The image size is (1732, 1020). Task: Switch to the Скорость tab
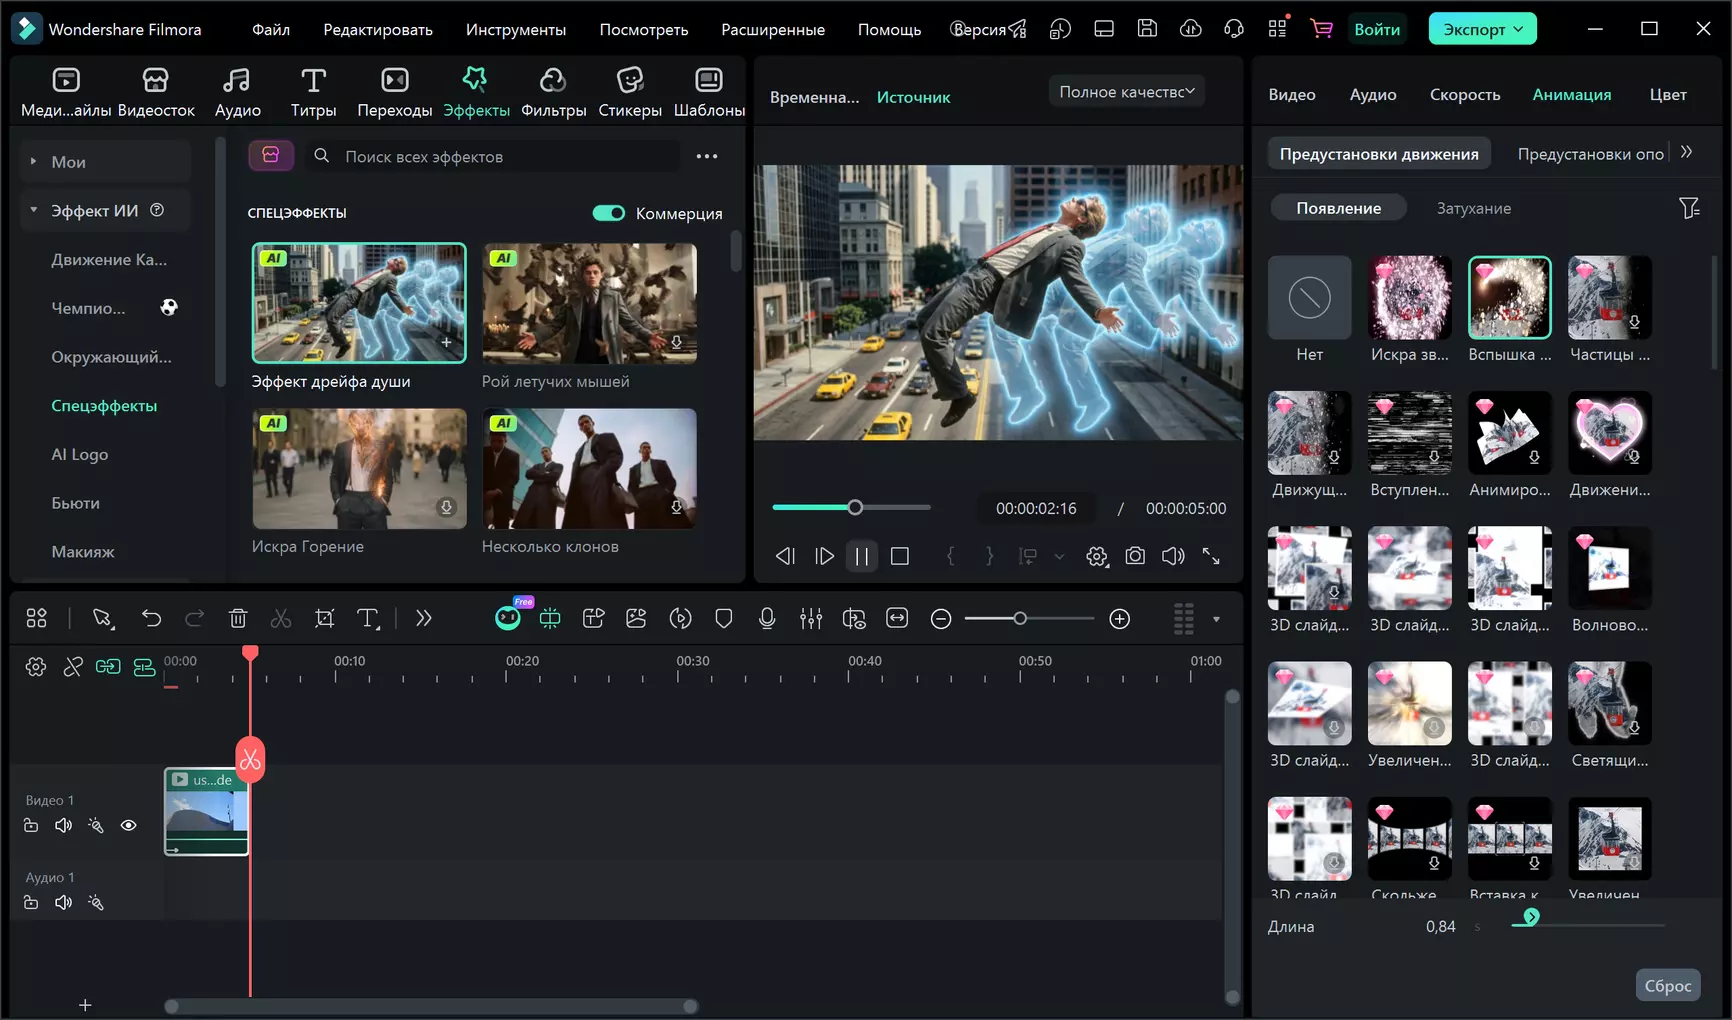click(1465, 95)
